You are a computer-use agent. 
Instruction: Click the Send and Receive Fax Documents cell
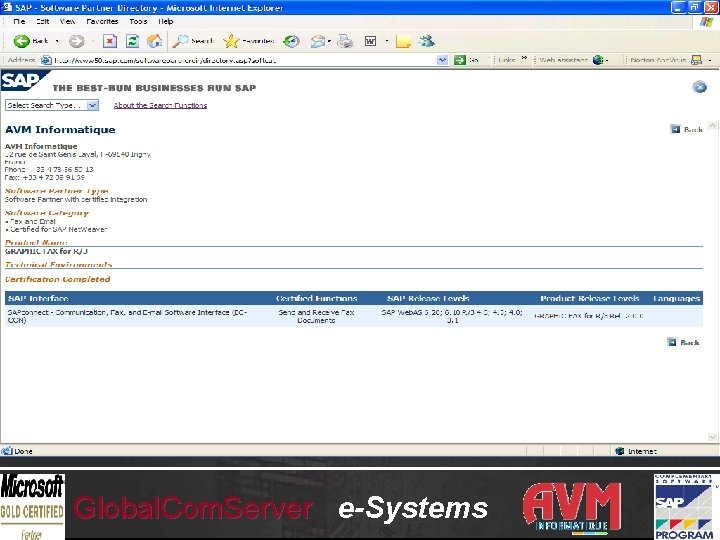[x=316, y=316]
